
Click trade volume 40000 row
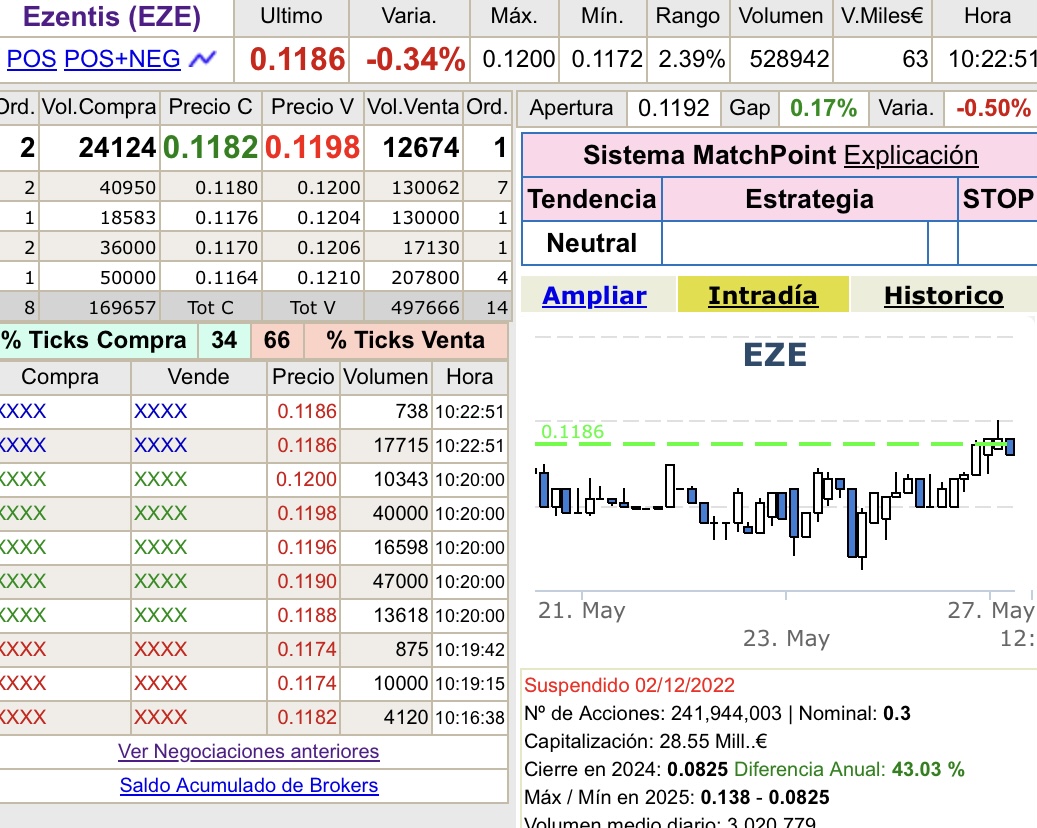(x=401, y=513)
